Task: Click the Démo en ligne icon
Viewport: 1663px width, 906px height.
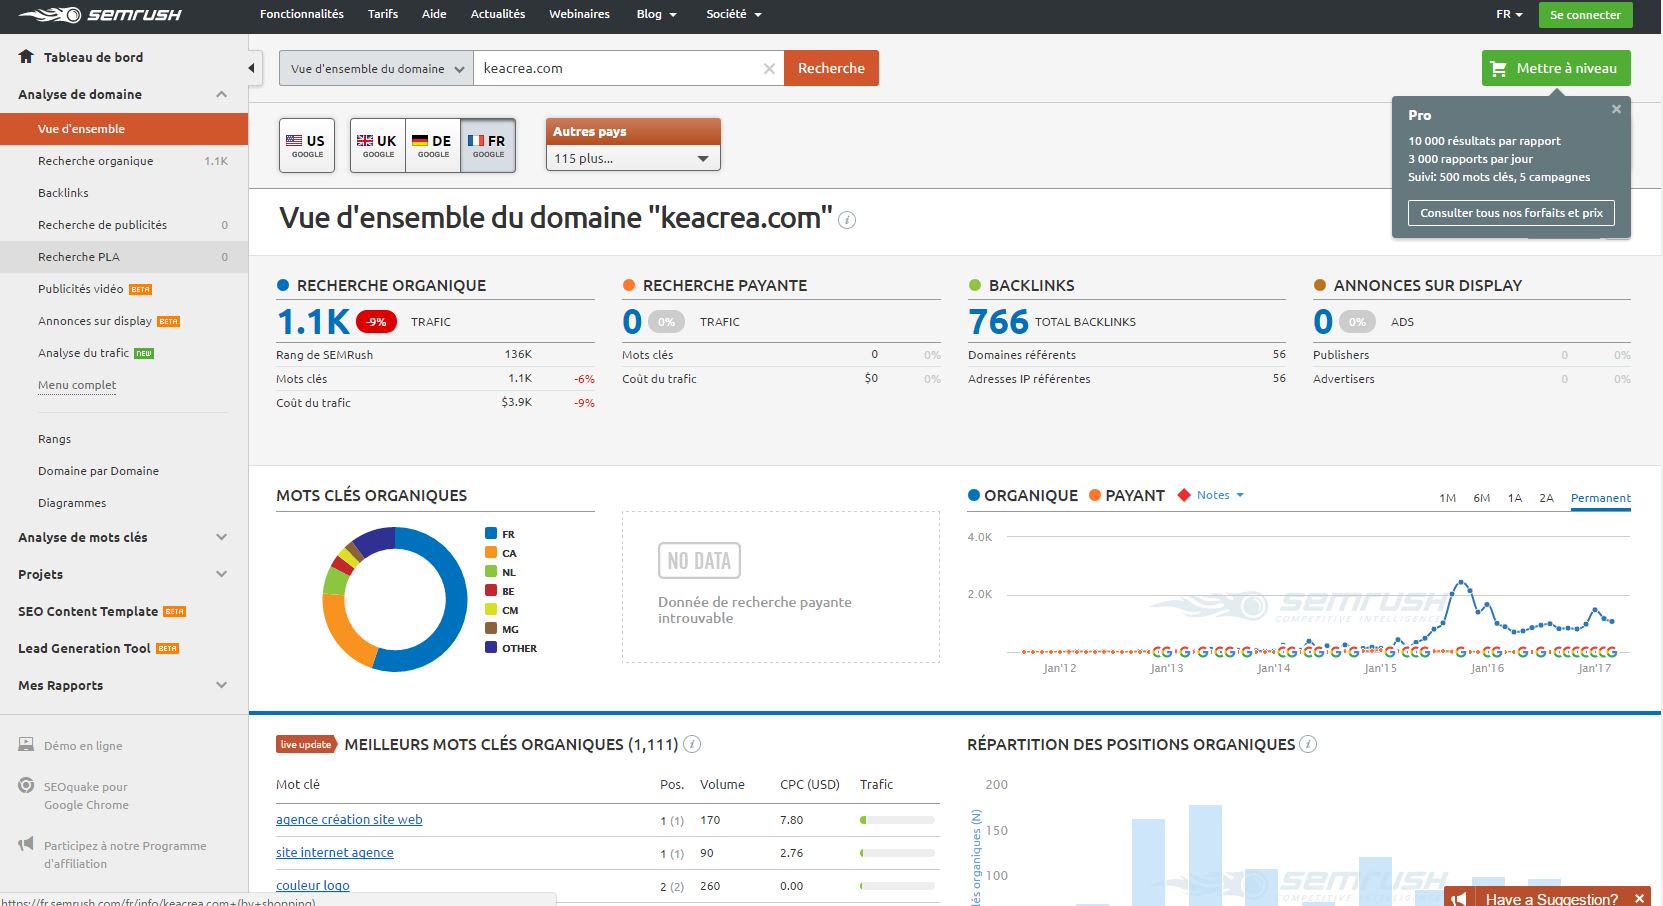Action: point(26,745)
